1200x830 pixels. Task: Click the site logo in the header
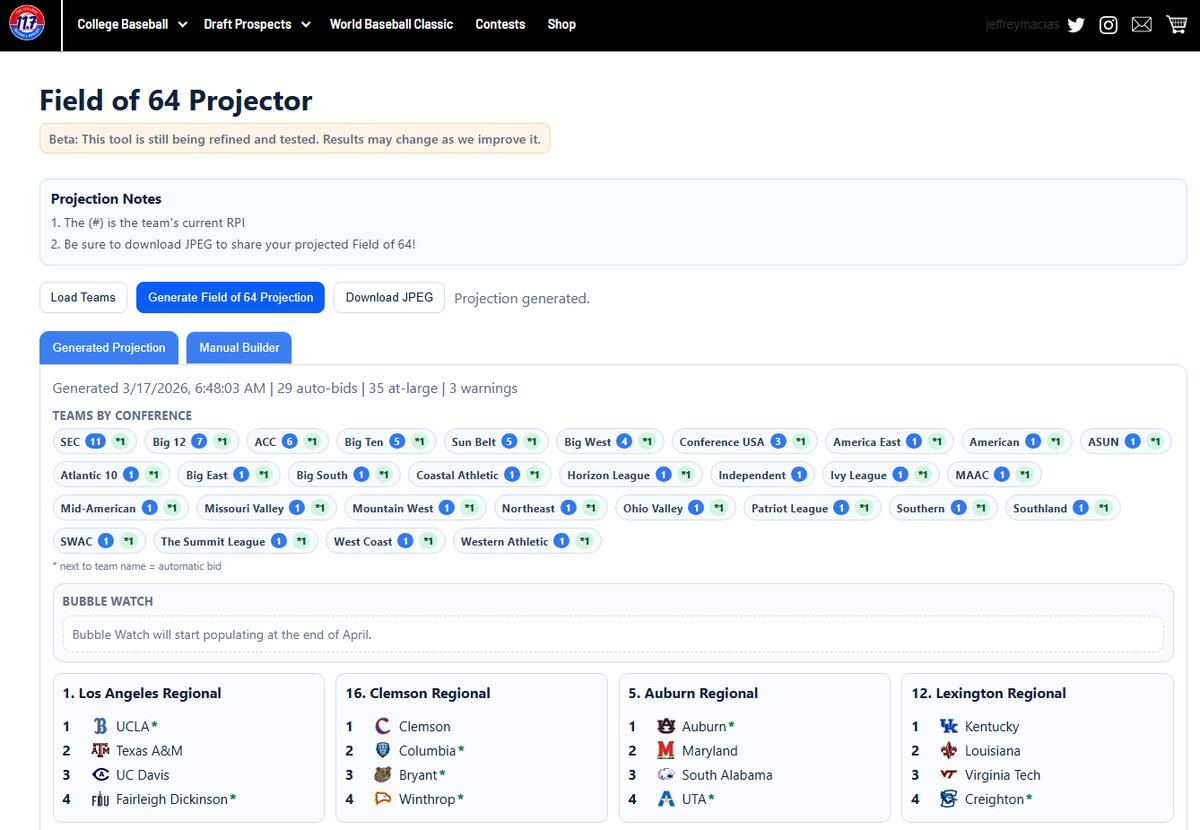pos(27,24)
